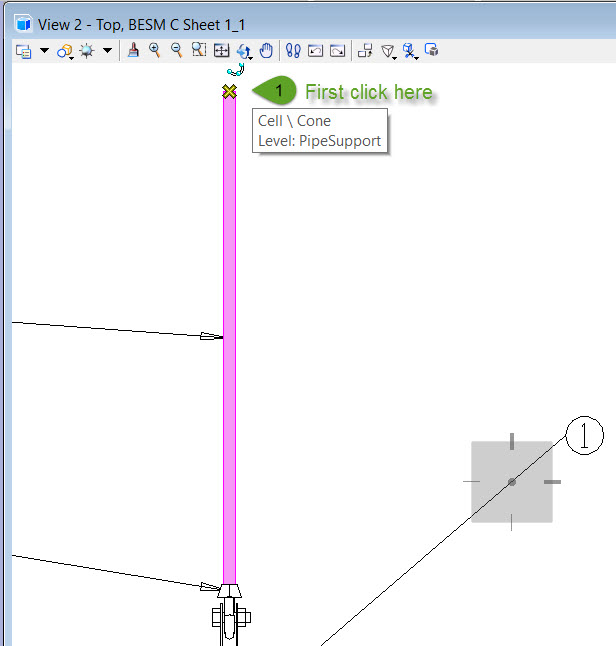Click the 'View 2 - Top, BESM C Sheet 1_1' title
The height and width of the screenshot is (646, 616).
pos(141,25)
